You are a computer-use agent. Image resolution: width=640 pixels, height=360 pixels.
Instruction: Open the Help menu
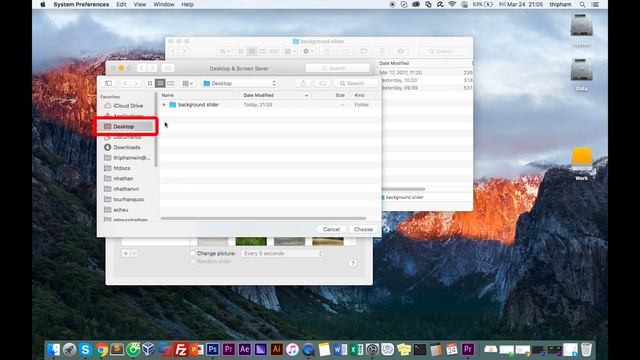click(x=187, y=4)
